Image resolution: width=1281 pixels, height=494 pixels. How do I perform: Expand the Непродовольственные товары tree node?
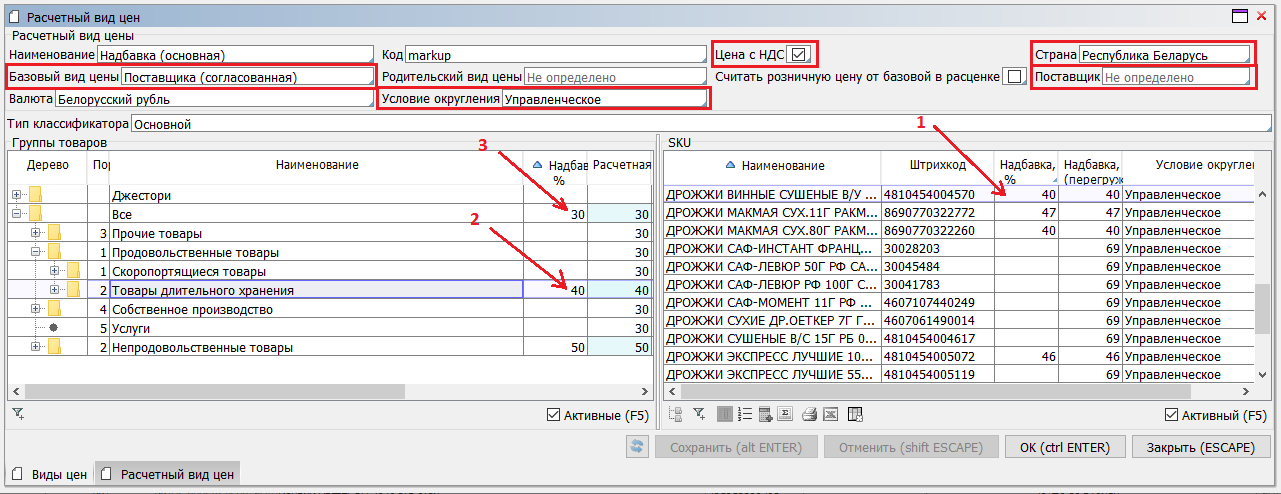click(x=36, y=347)
